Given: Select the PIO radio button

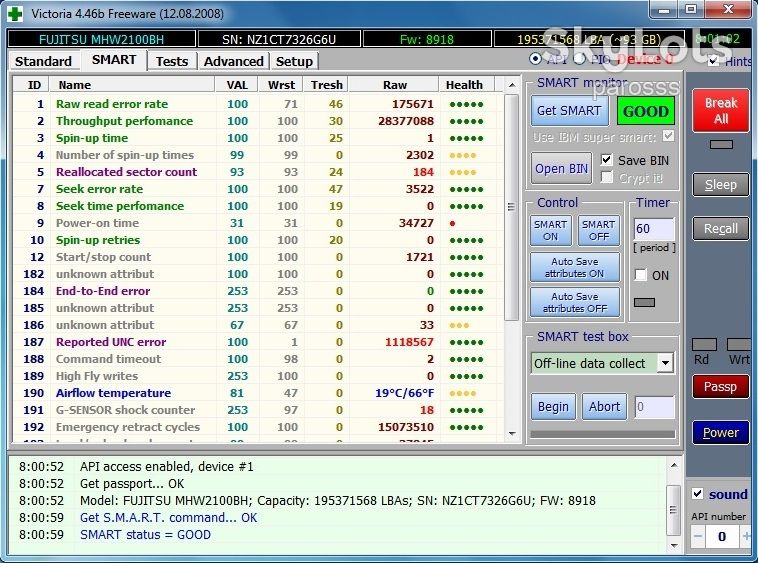Looking at the screenshot, I should click(579, 59).
